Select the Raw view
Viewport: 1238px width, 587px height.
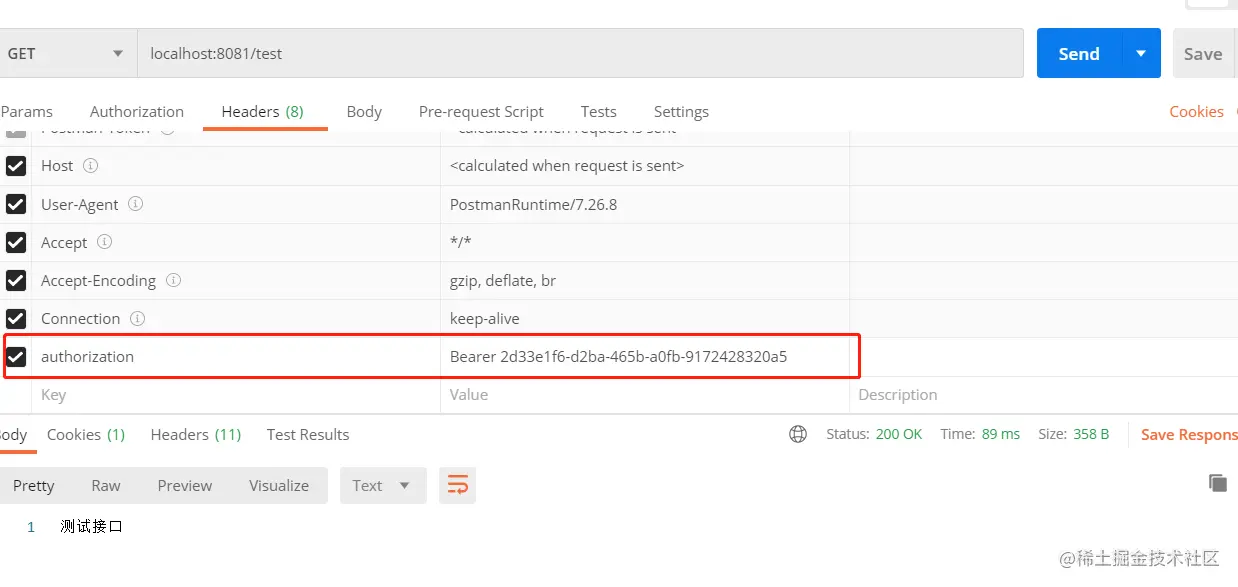[106, 486]
